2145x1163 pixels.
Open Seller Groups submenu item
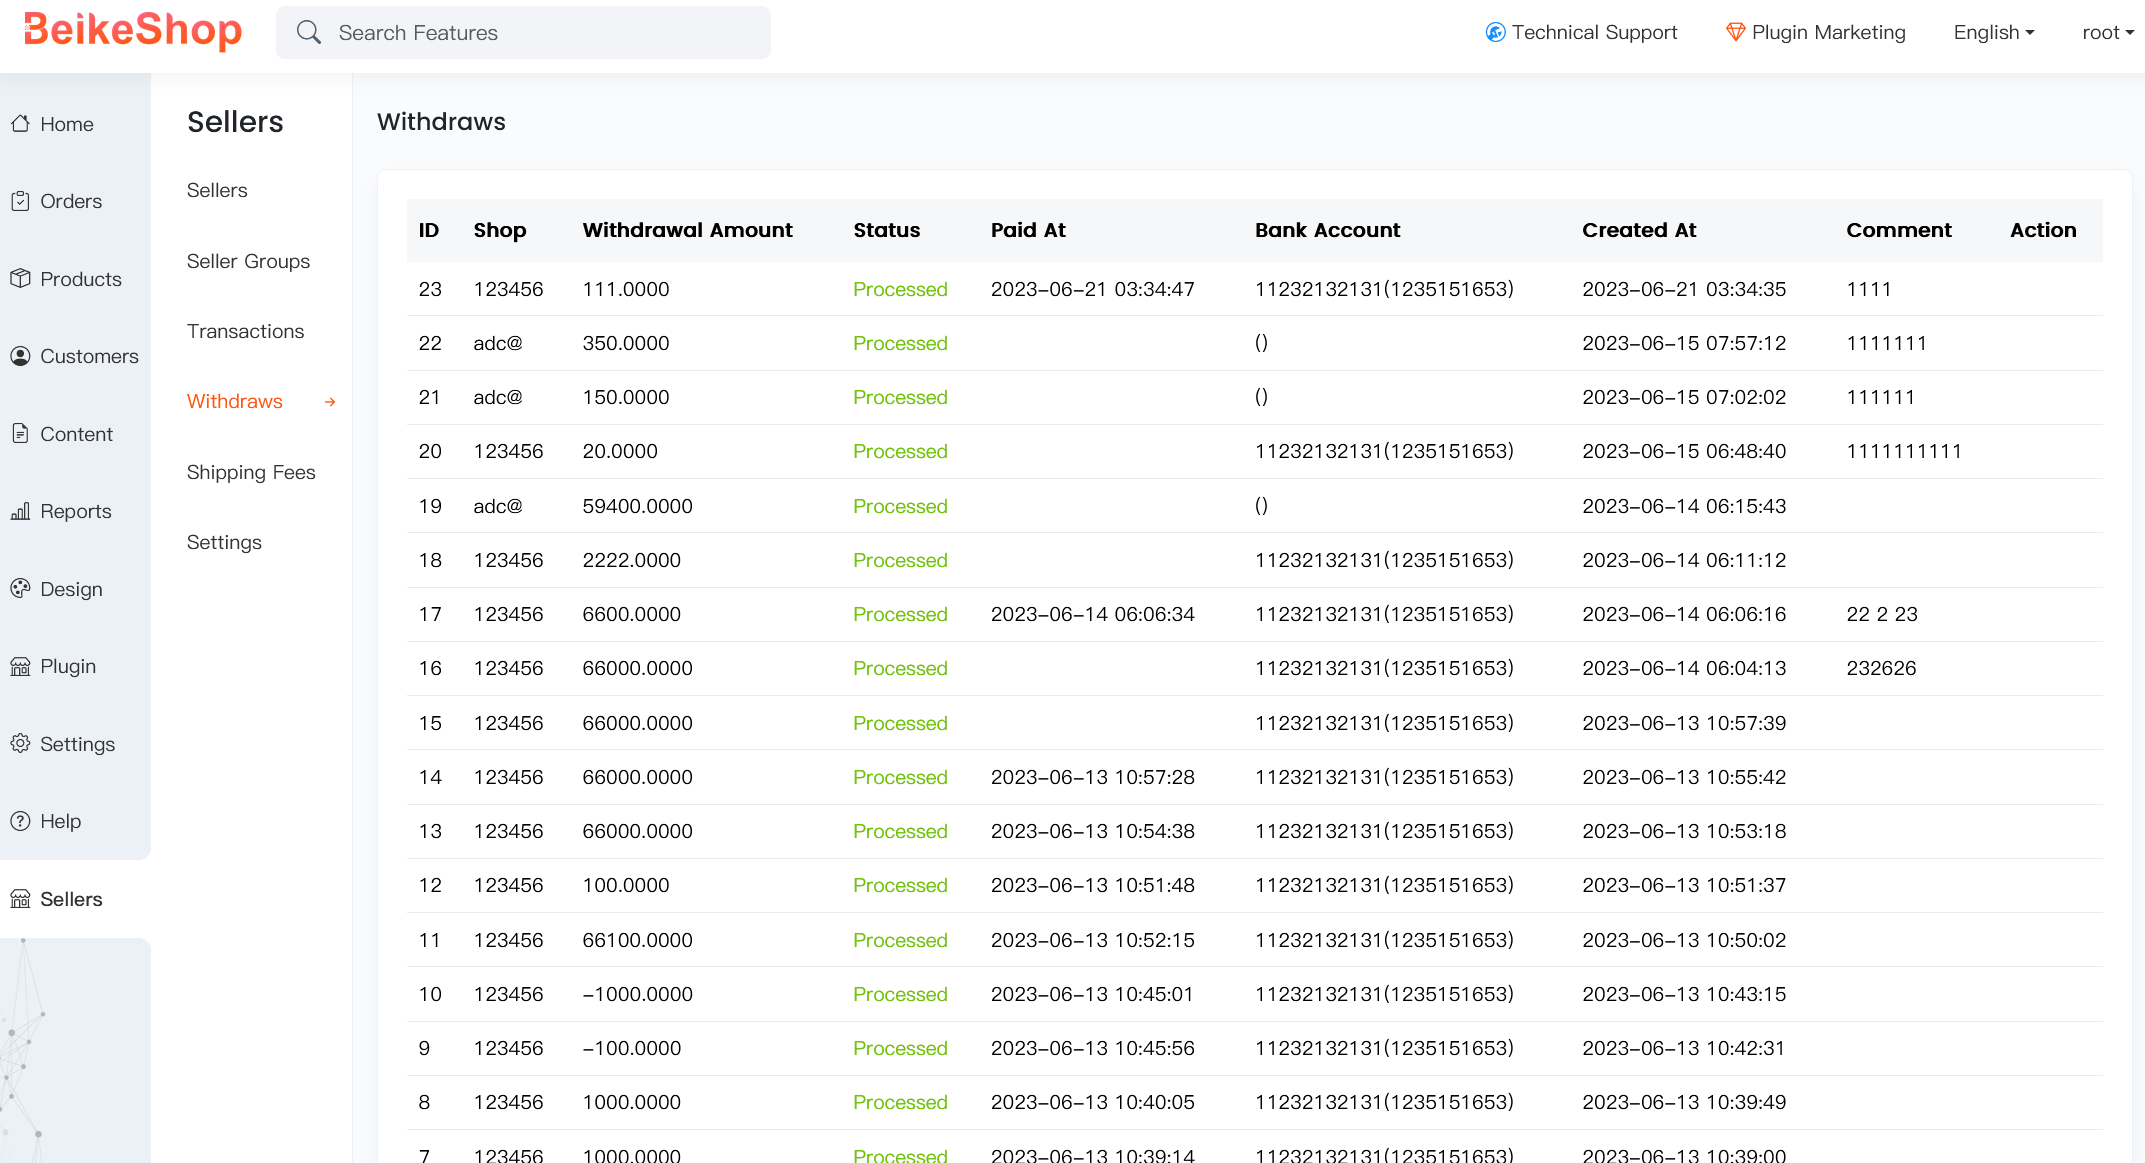coord(248,261)
